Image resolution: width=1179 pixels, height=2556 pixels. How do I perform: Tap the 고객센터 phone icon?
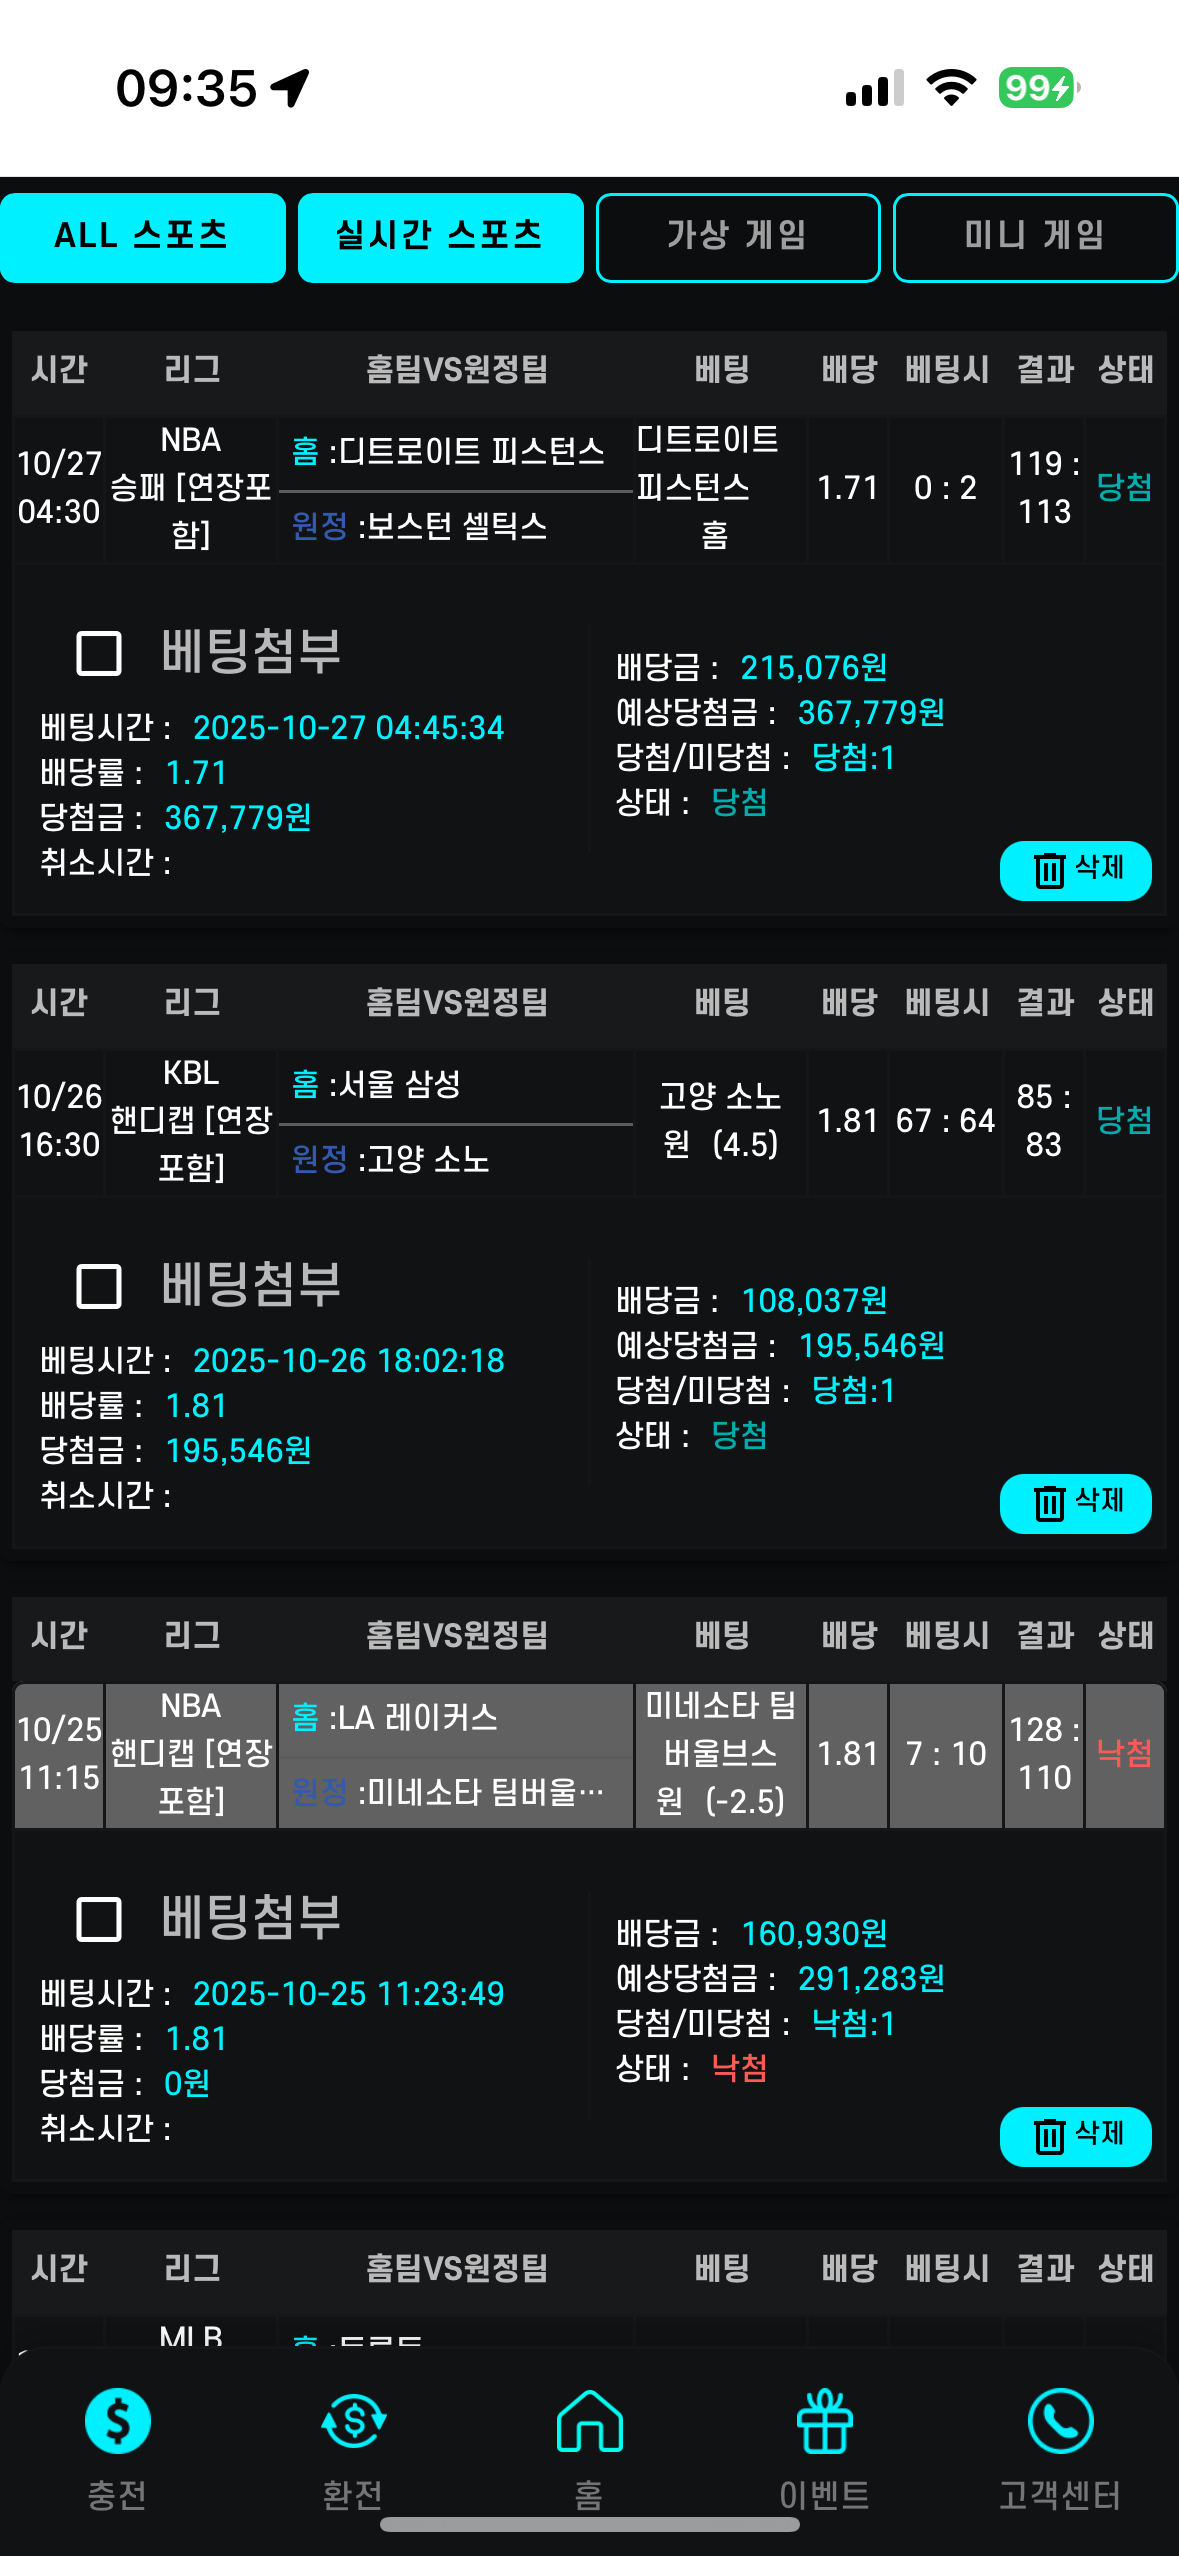[1060, 2421]
